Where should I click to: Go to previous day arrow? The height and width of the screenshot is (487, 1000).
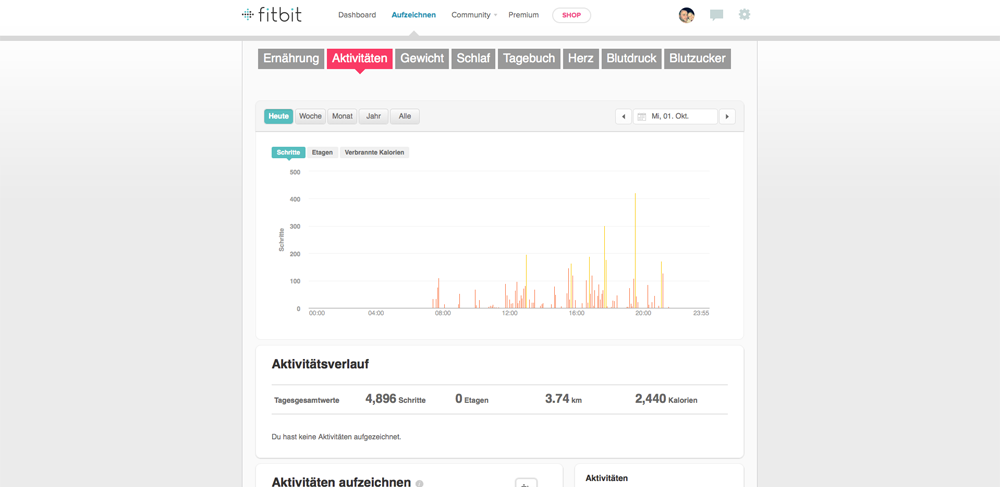(x=623, y=117)
